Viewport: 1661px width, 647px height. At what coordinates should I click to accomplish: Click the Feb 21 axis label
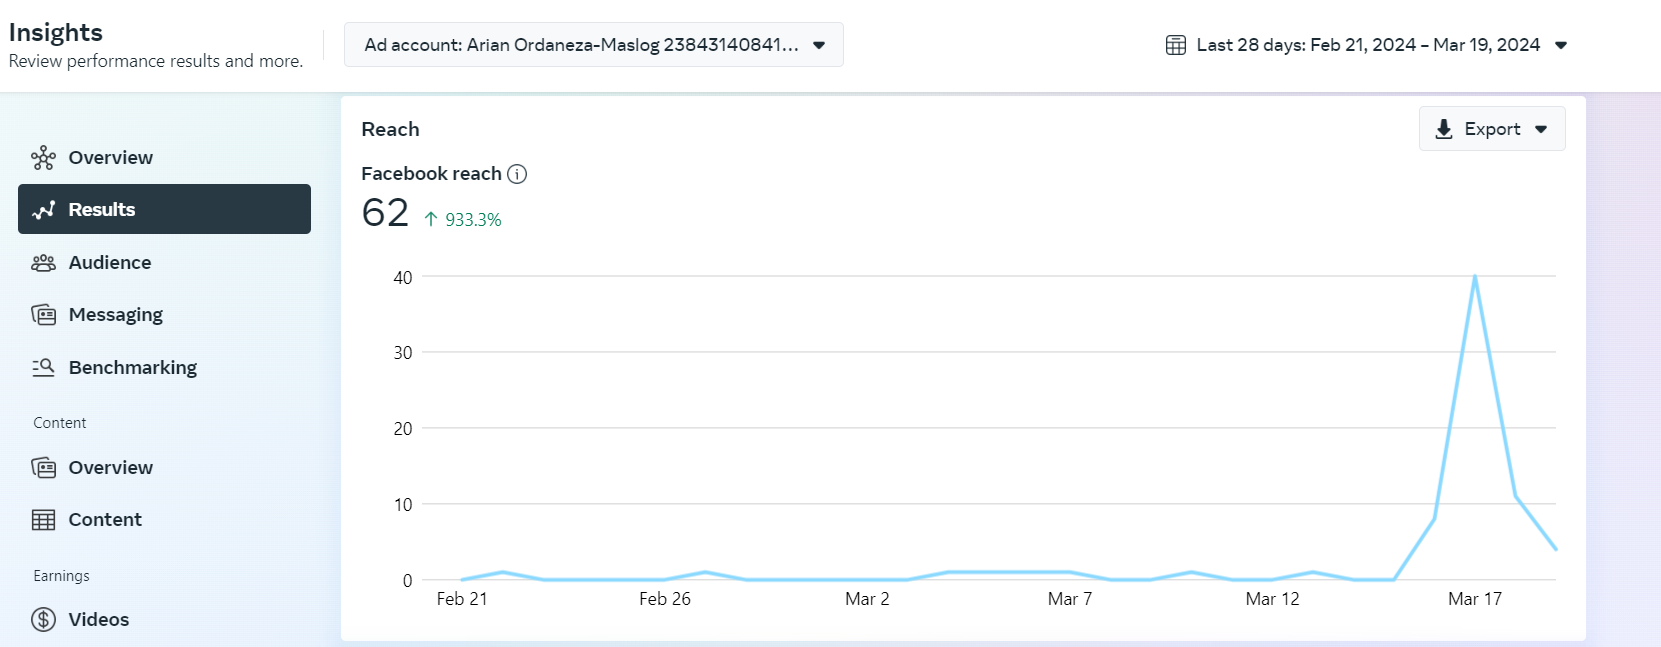coord(462,599)
